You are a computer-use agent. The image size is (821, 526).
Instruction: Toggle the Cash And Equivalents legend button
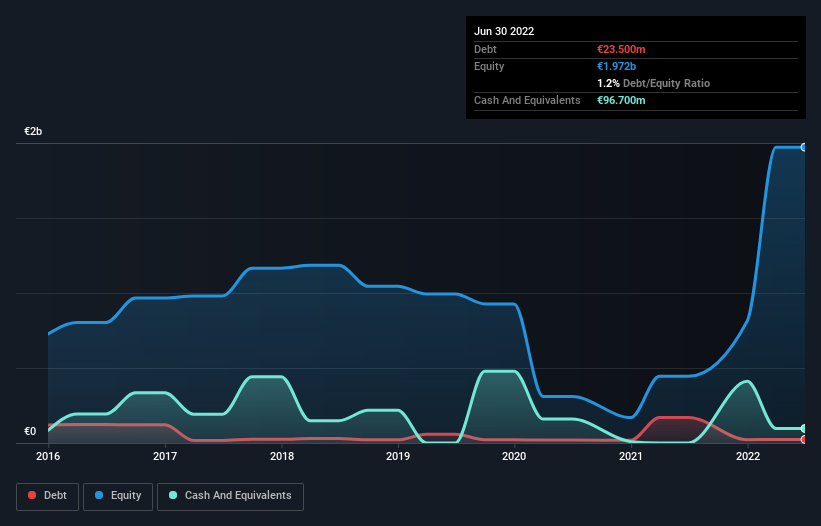pyautogui.click(x=230, y=496)
